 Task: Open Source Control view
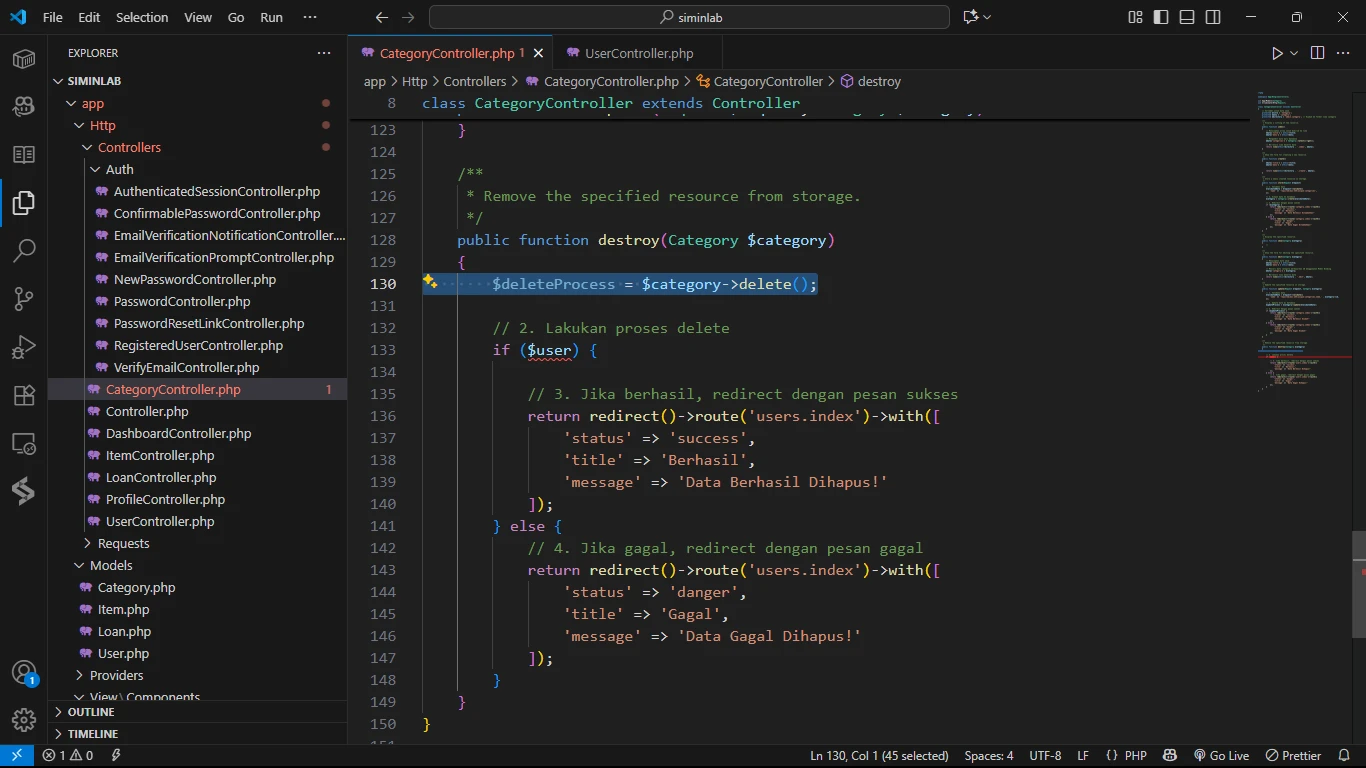pyautogui.click(x=24, y=298)
